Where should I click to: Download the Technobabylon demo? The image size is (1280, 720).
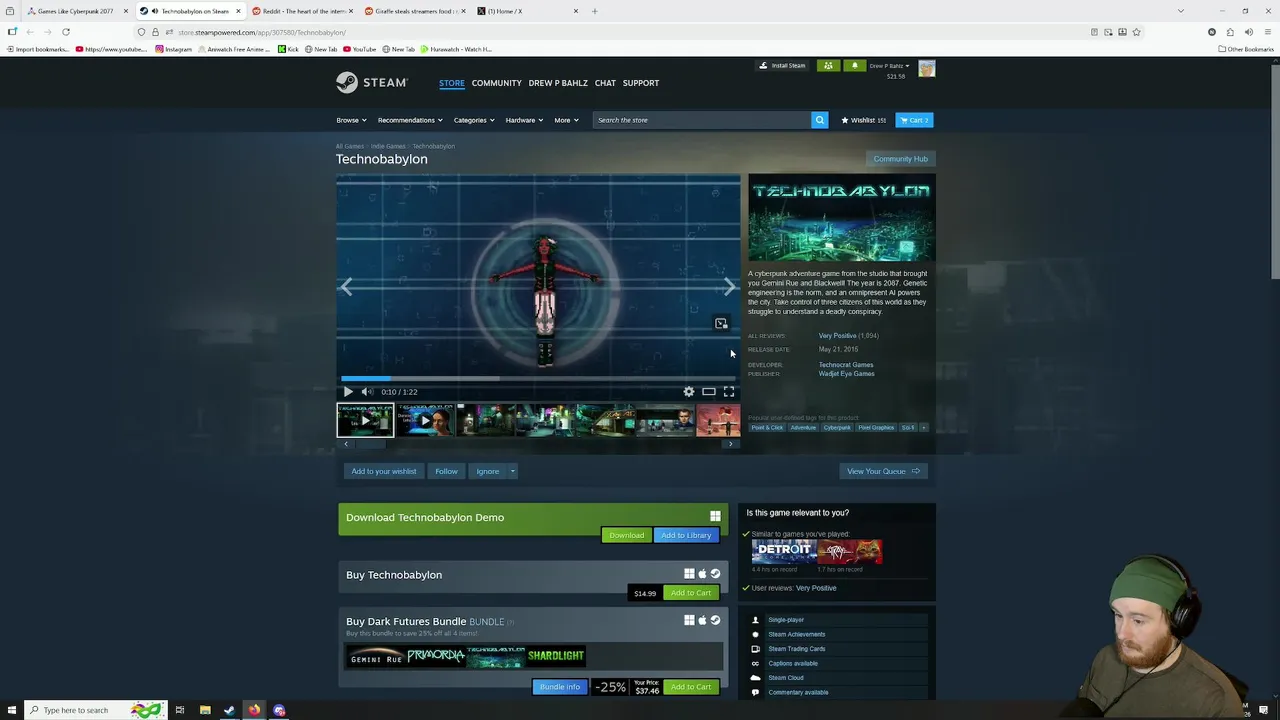(626, 535)
